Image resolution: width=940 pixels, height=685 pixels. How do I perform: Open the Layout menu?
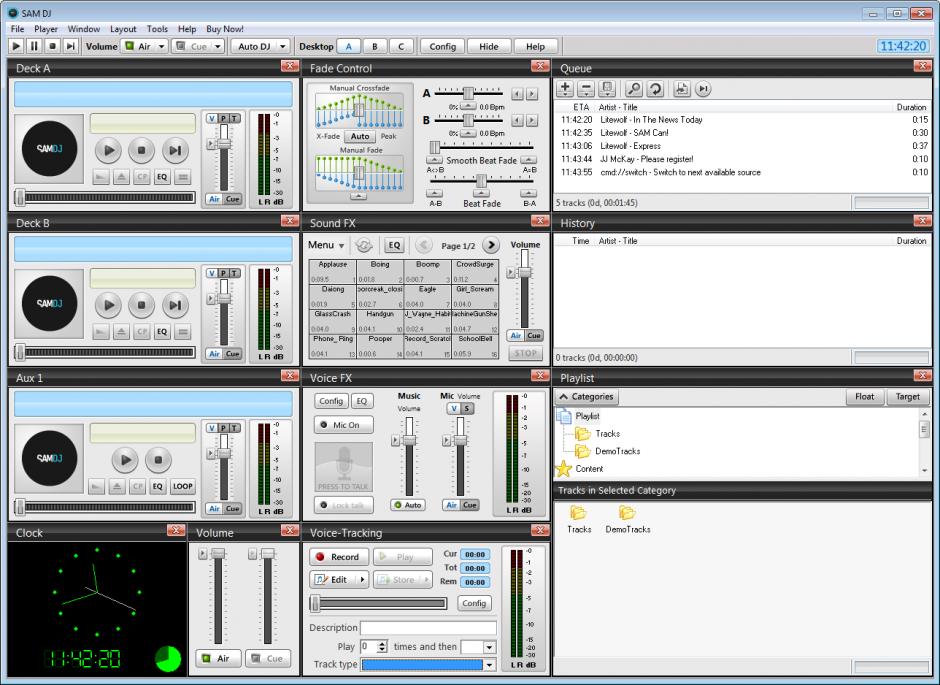tap(123, 29)
